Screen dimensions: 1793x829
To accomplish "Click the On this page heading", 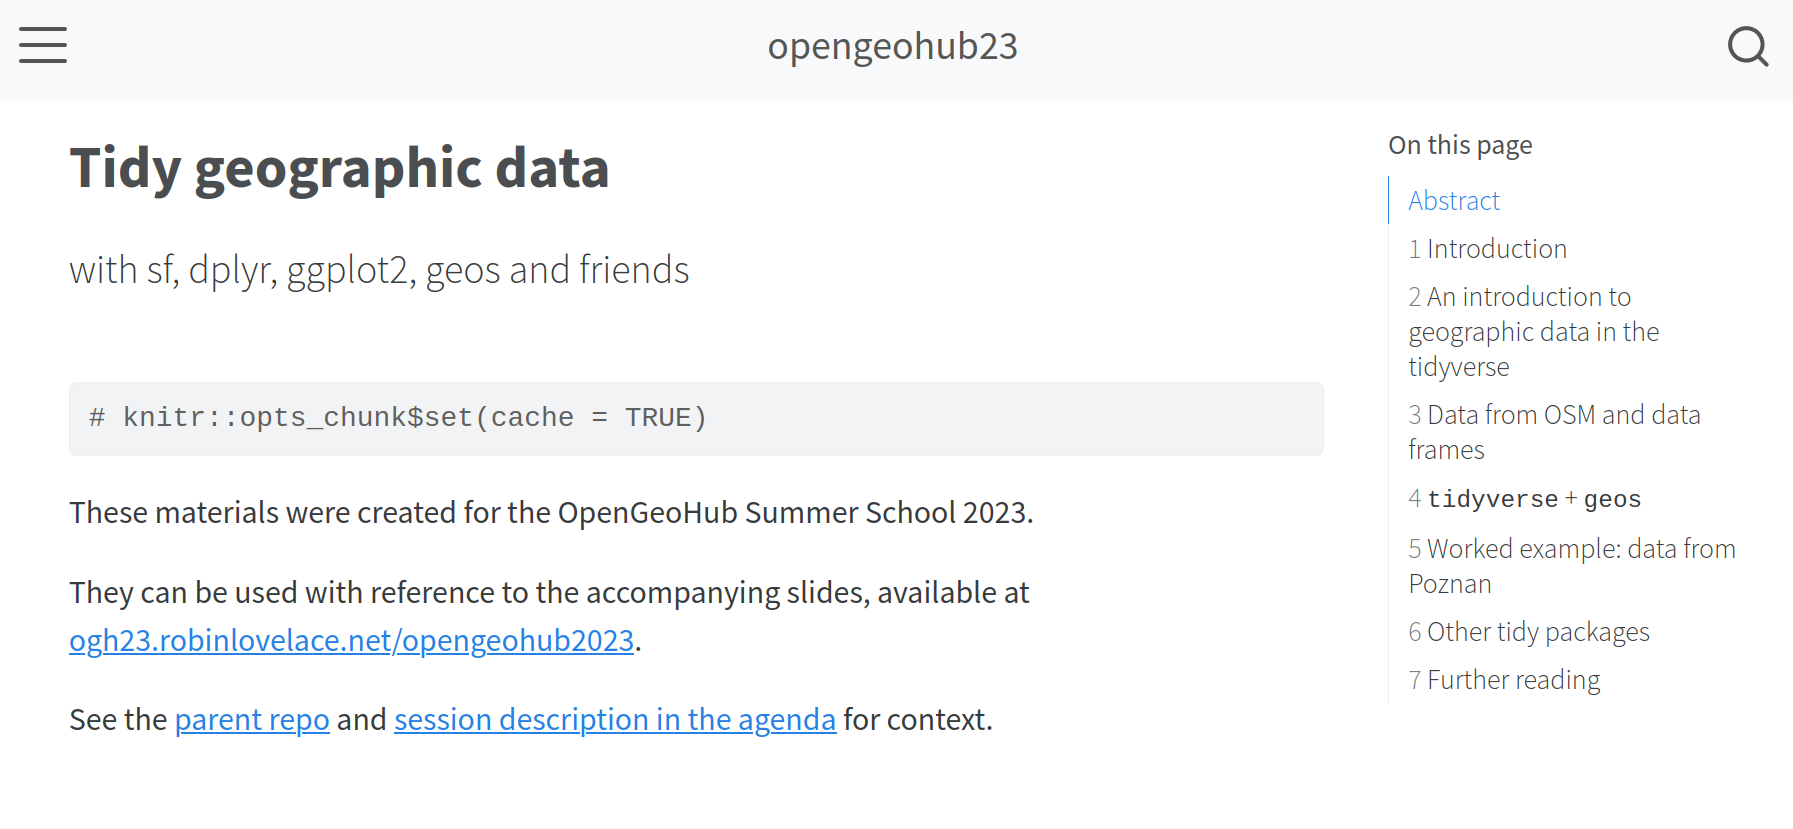I will 1459,145.
